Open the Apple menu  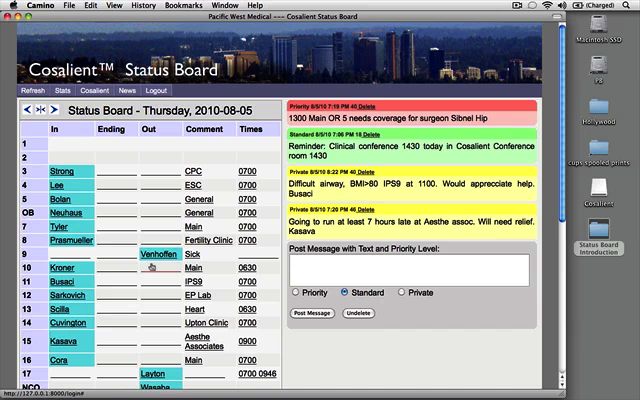click(x=13, y=5)
